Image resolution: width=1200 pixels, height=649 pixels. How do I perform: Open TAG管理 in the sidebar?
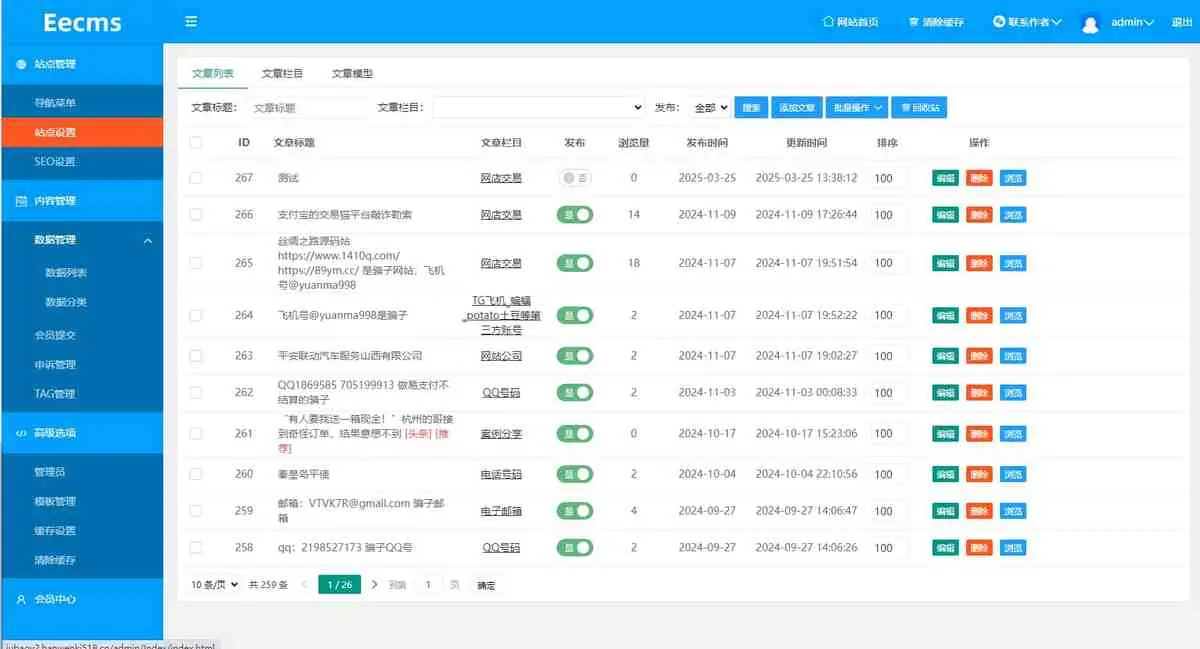pos(81,394)
